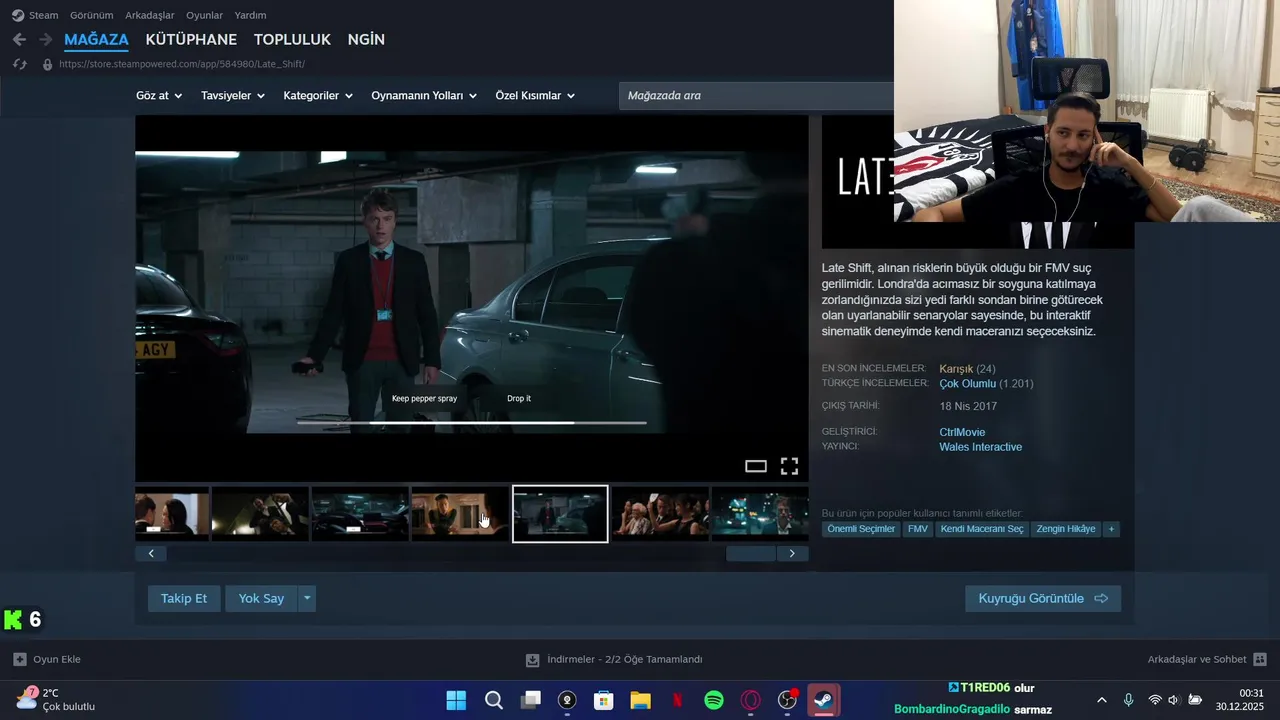Show hidden system tray icons
The image size is (1280, 720).
(1102, 700)
